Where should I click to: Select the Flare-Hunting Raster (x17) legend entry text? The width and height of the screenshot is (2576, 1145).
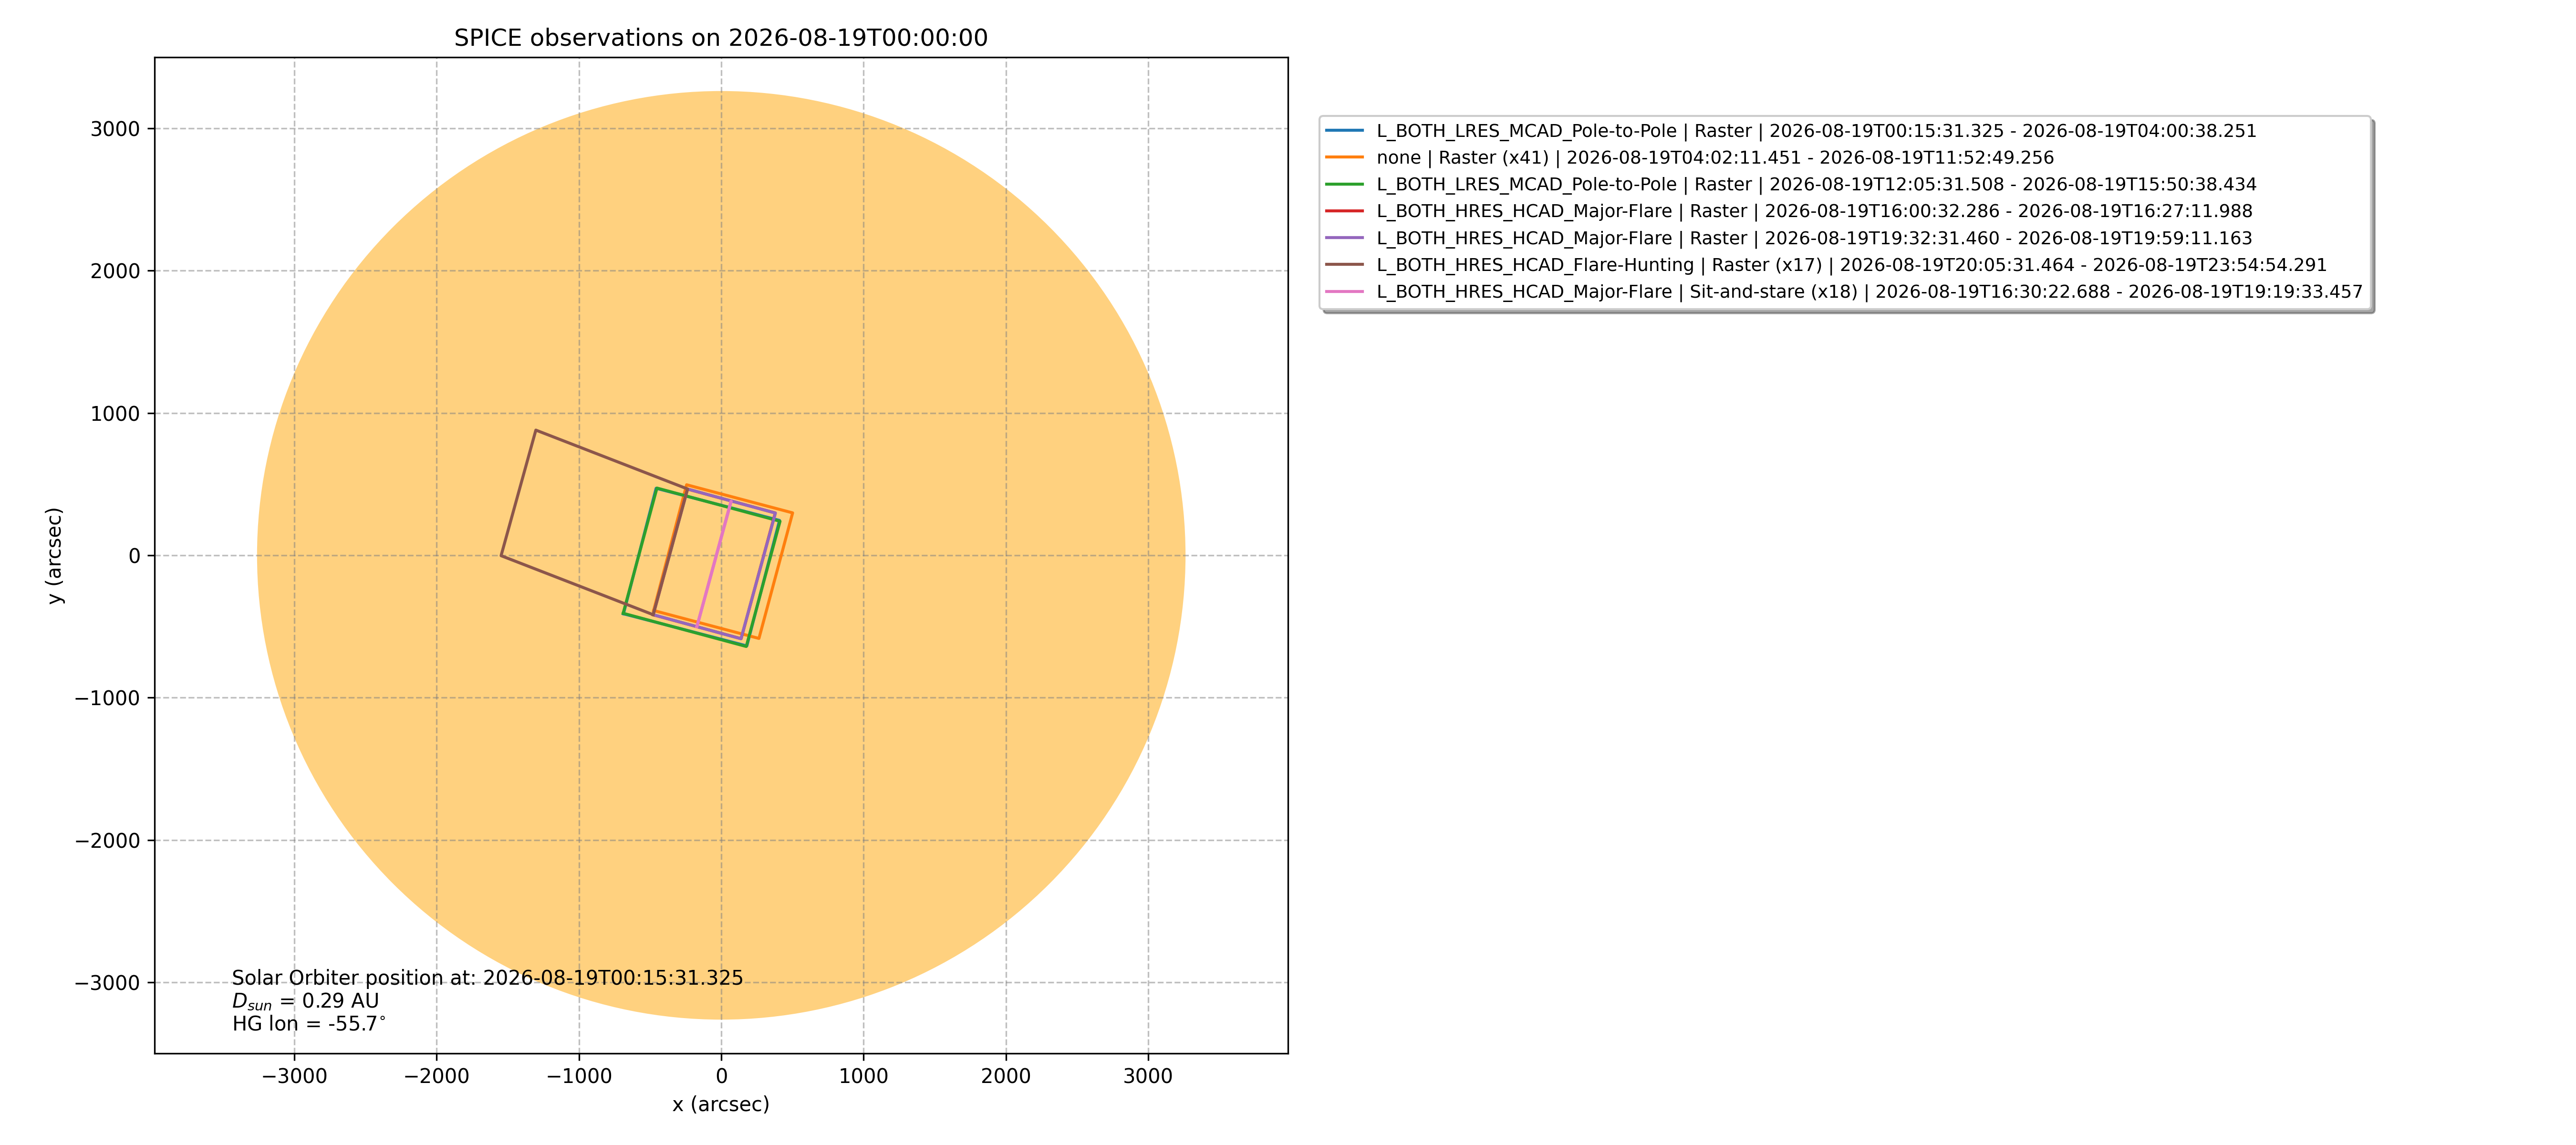coord(1851,265)
